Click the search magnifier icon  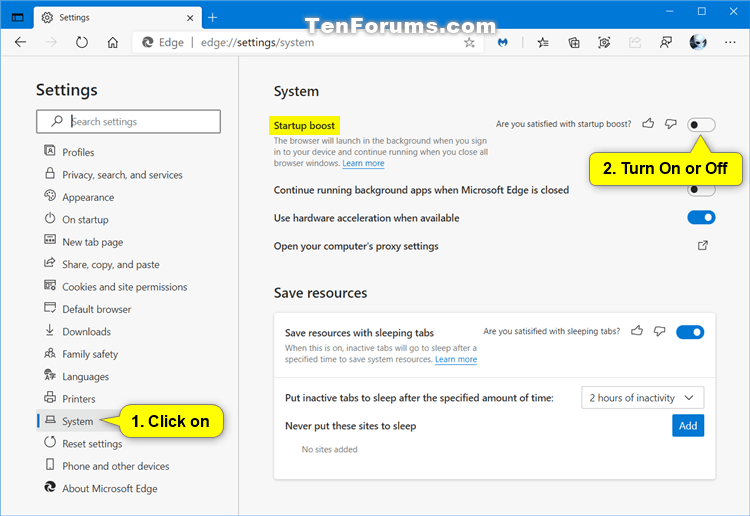[57, 121]
